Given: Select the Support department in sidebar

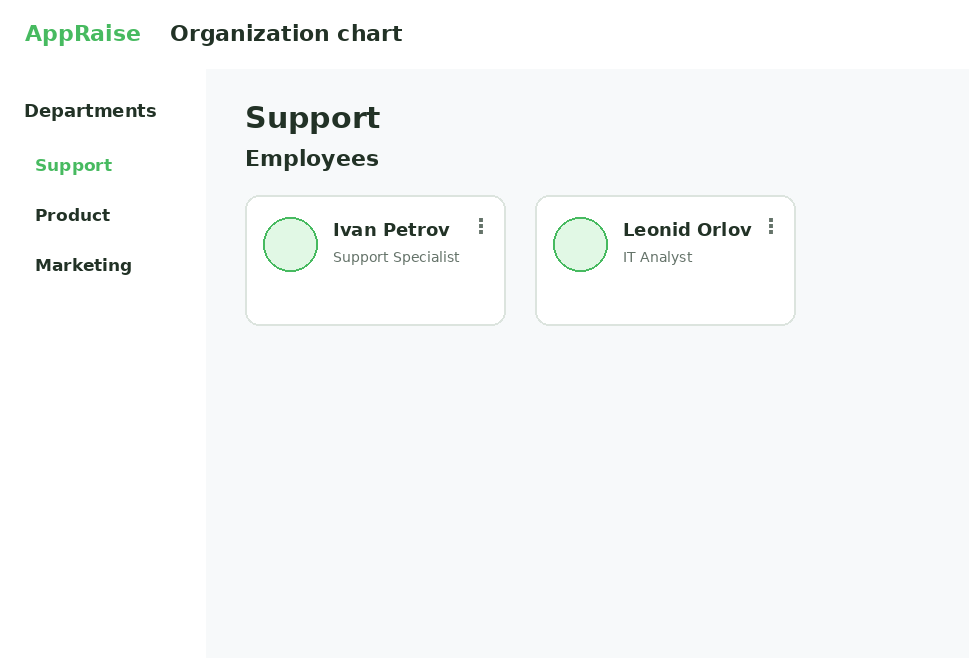Looking at the screenshot, I should (x=74, y=166).
